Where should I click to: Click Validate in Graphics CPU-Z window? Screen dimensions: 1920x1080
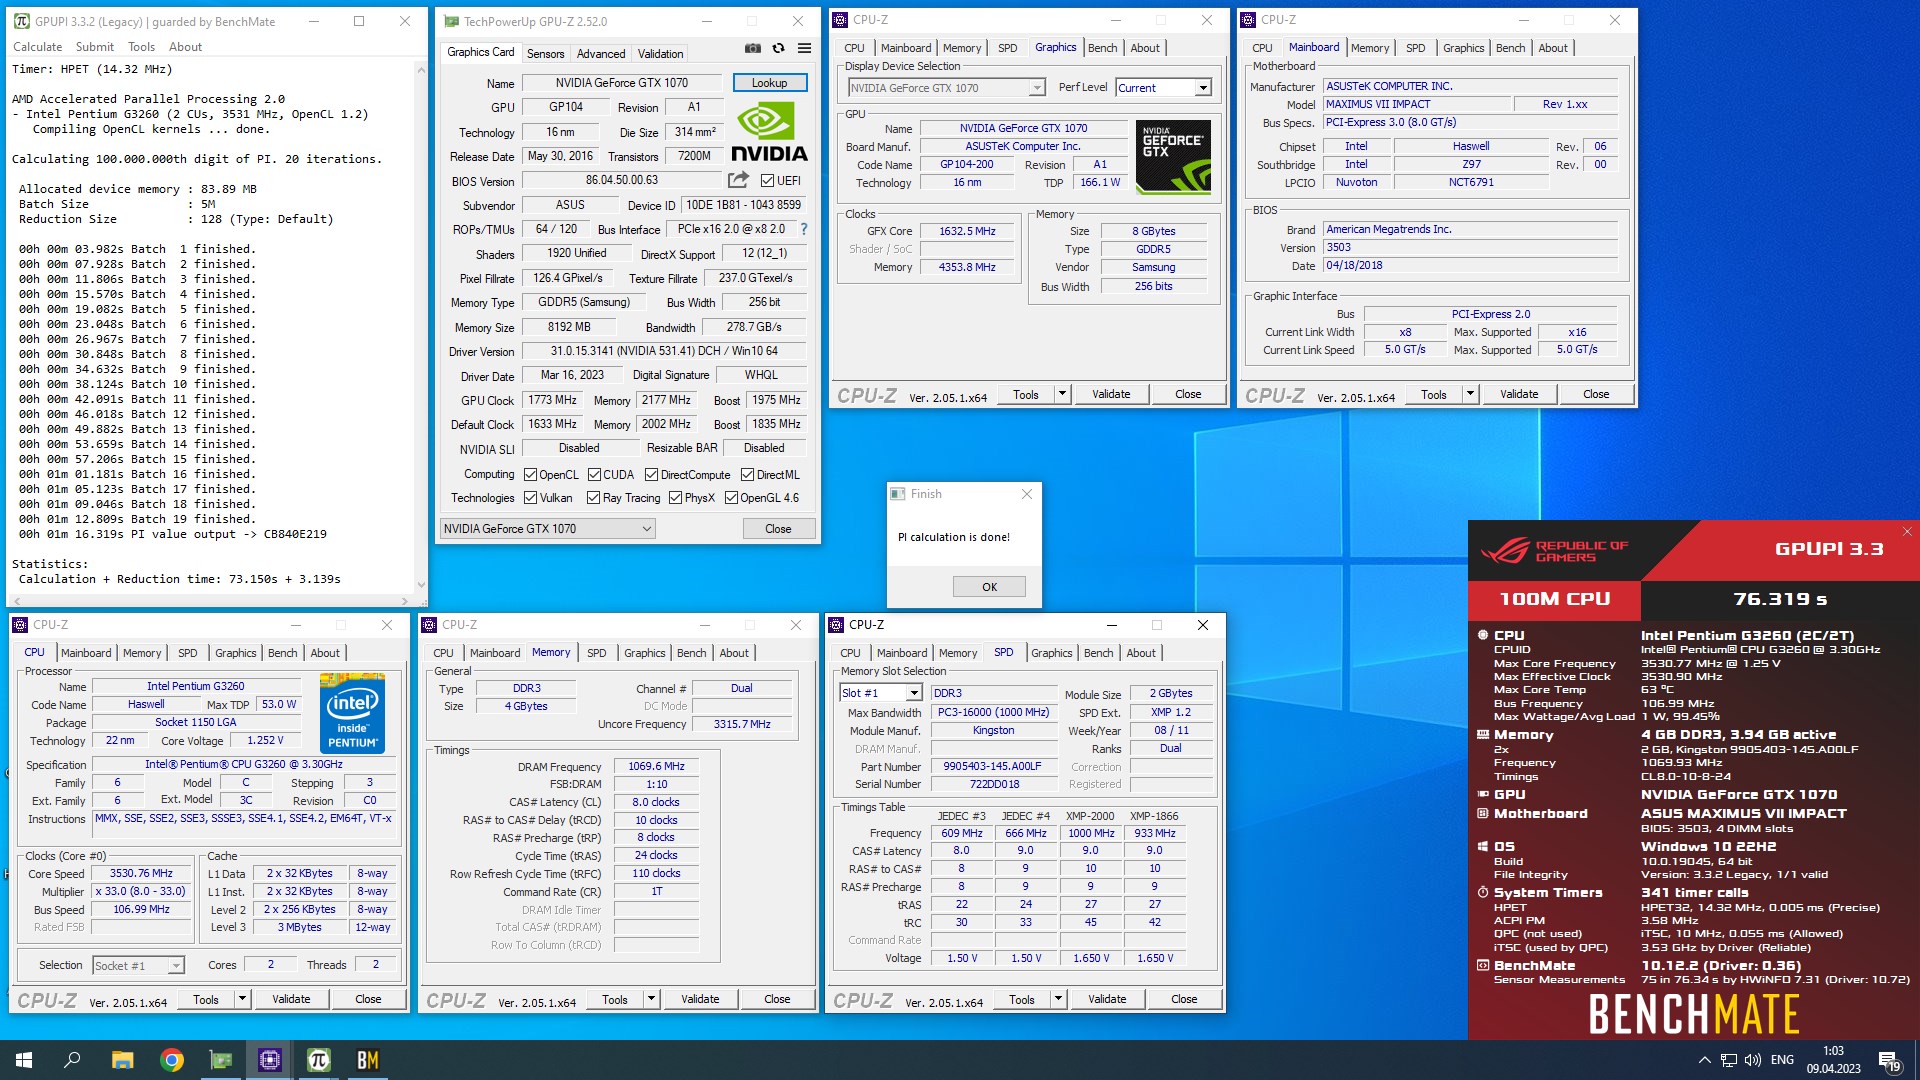pyautogui.click(x=1111, y=394)
